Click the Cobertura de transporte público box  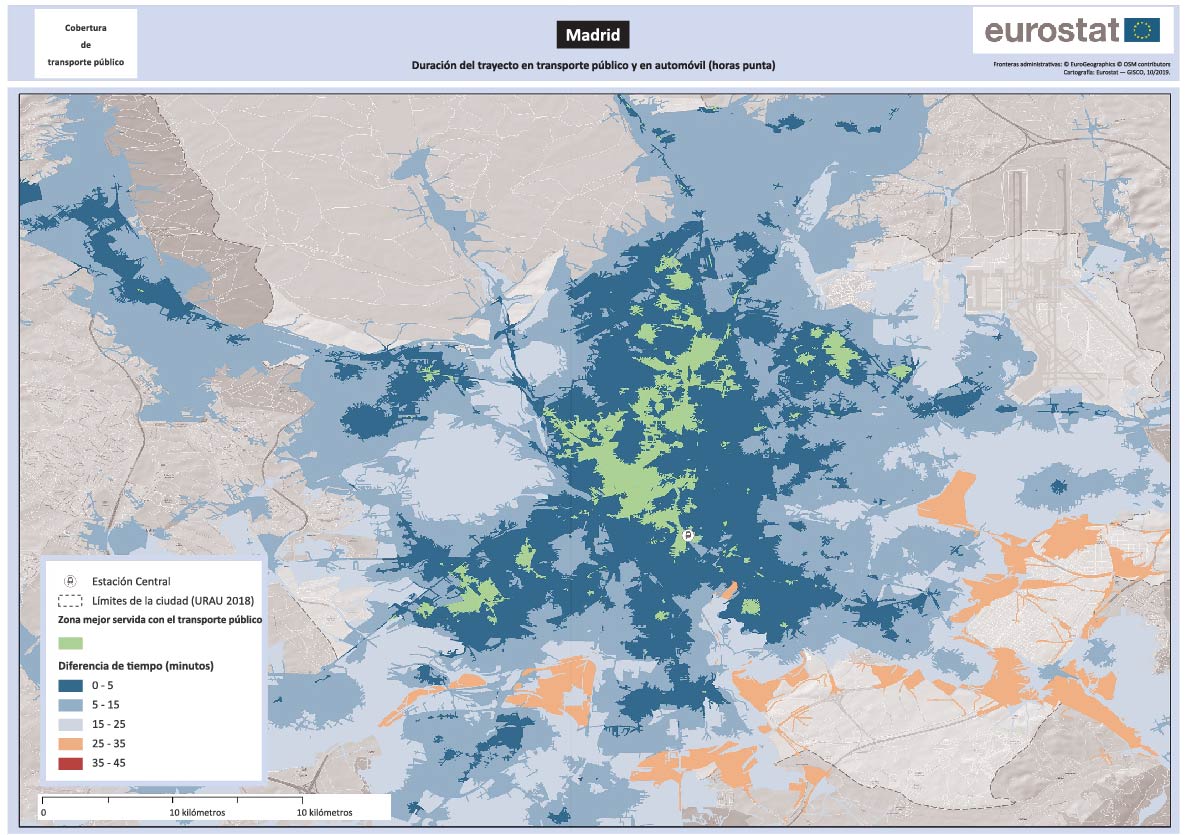pyautogui.click(x=86, y=44)
